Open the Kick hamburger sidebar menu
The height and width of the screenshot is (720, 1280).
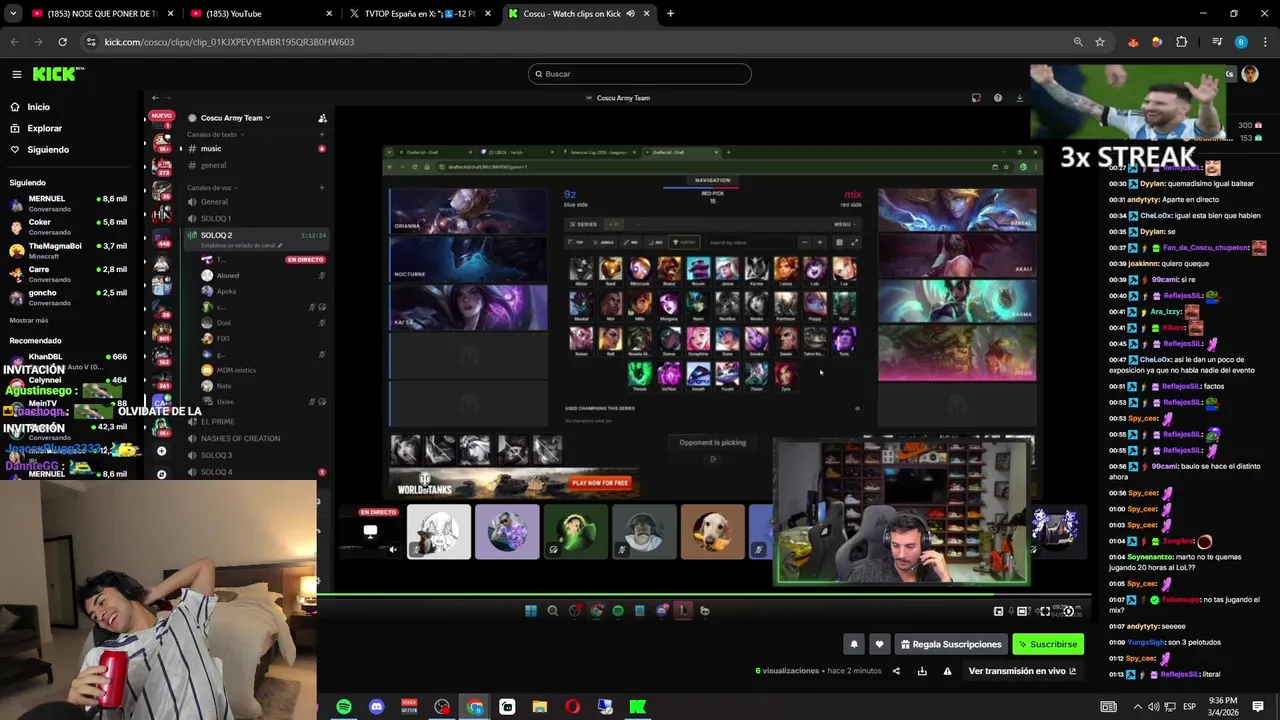[x=17, y=74]
